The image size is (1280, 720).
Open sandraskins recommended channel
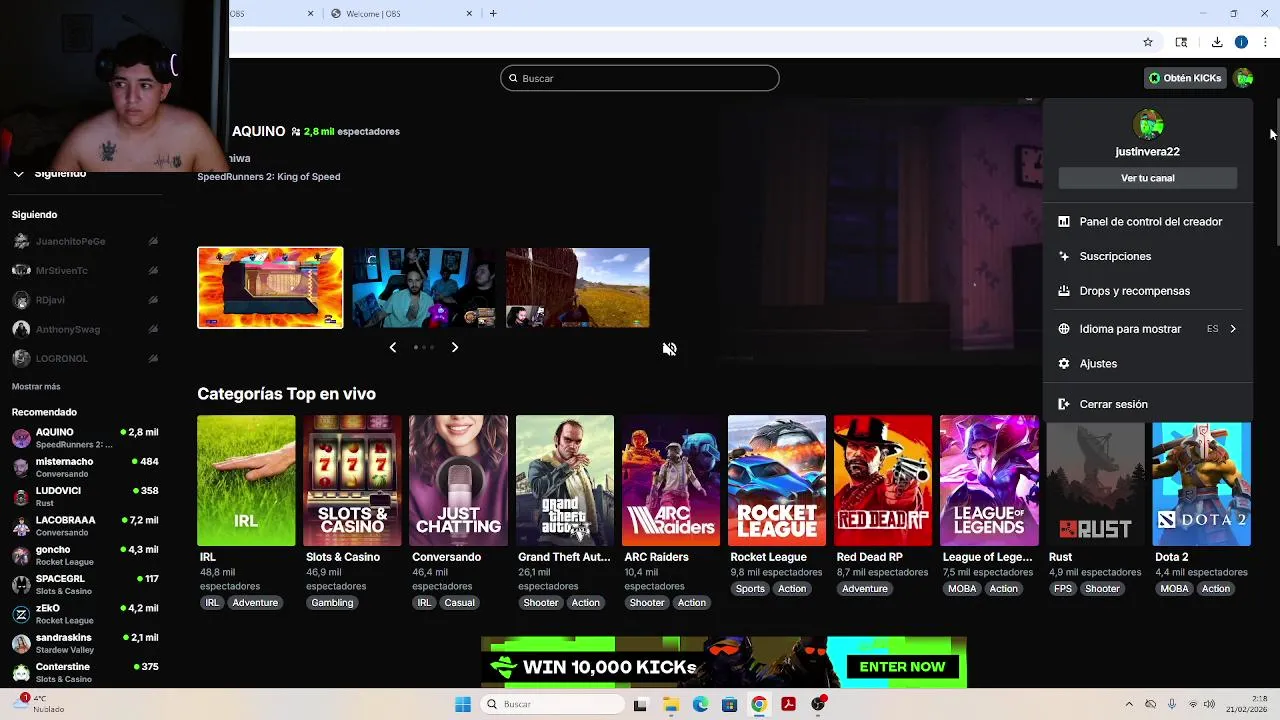(x=84, y=643)
